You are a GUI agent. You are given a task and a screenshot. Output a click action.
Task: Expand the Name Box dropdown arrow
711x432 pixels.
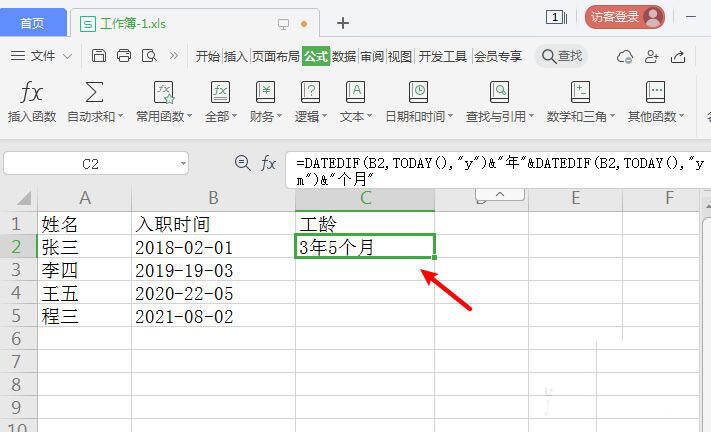[x=183, y=163]
